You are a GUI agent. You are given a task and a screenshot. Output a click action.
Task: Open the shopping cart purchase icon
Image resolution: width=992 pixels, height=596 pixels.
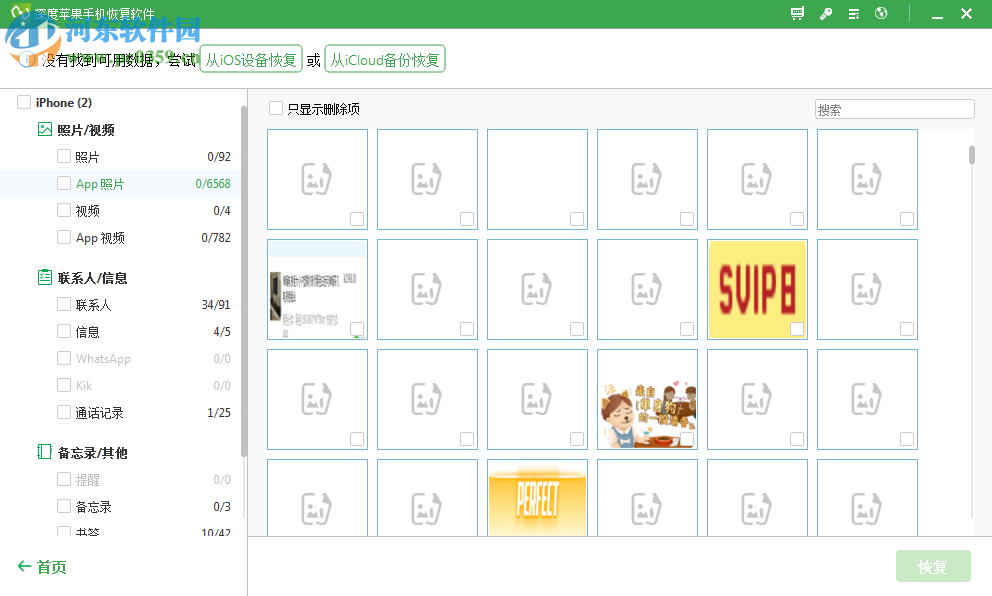[x=798, y=13]
